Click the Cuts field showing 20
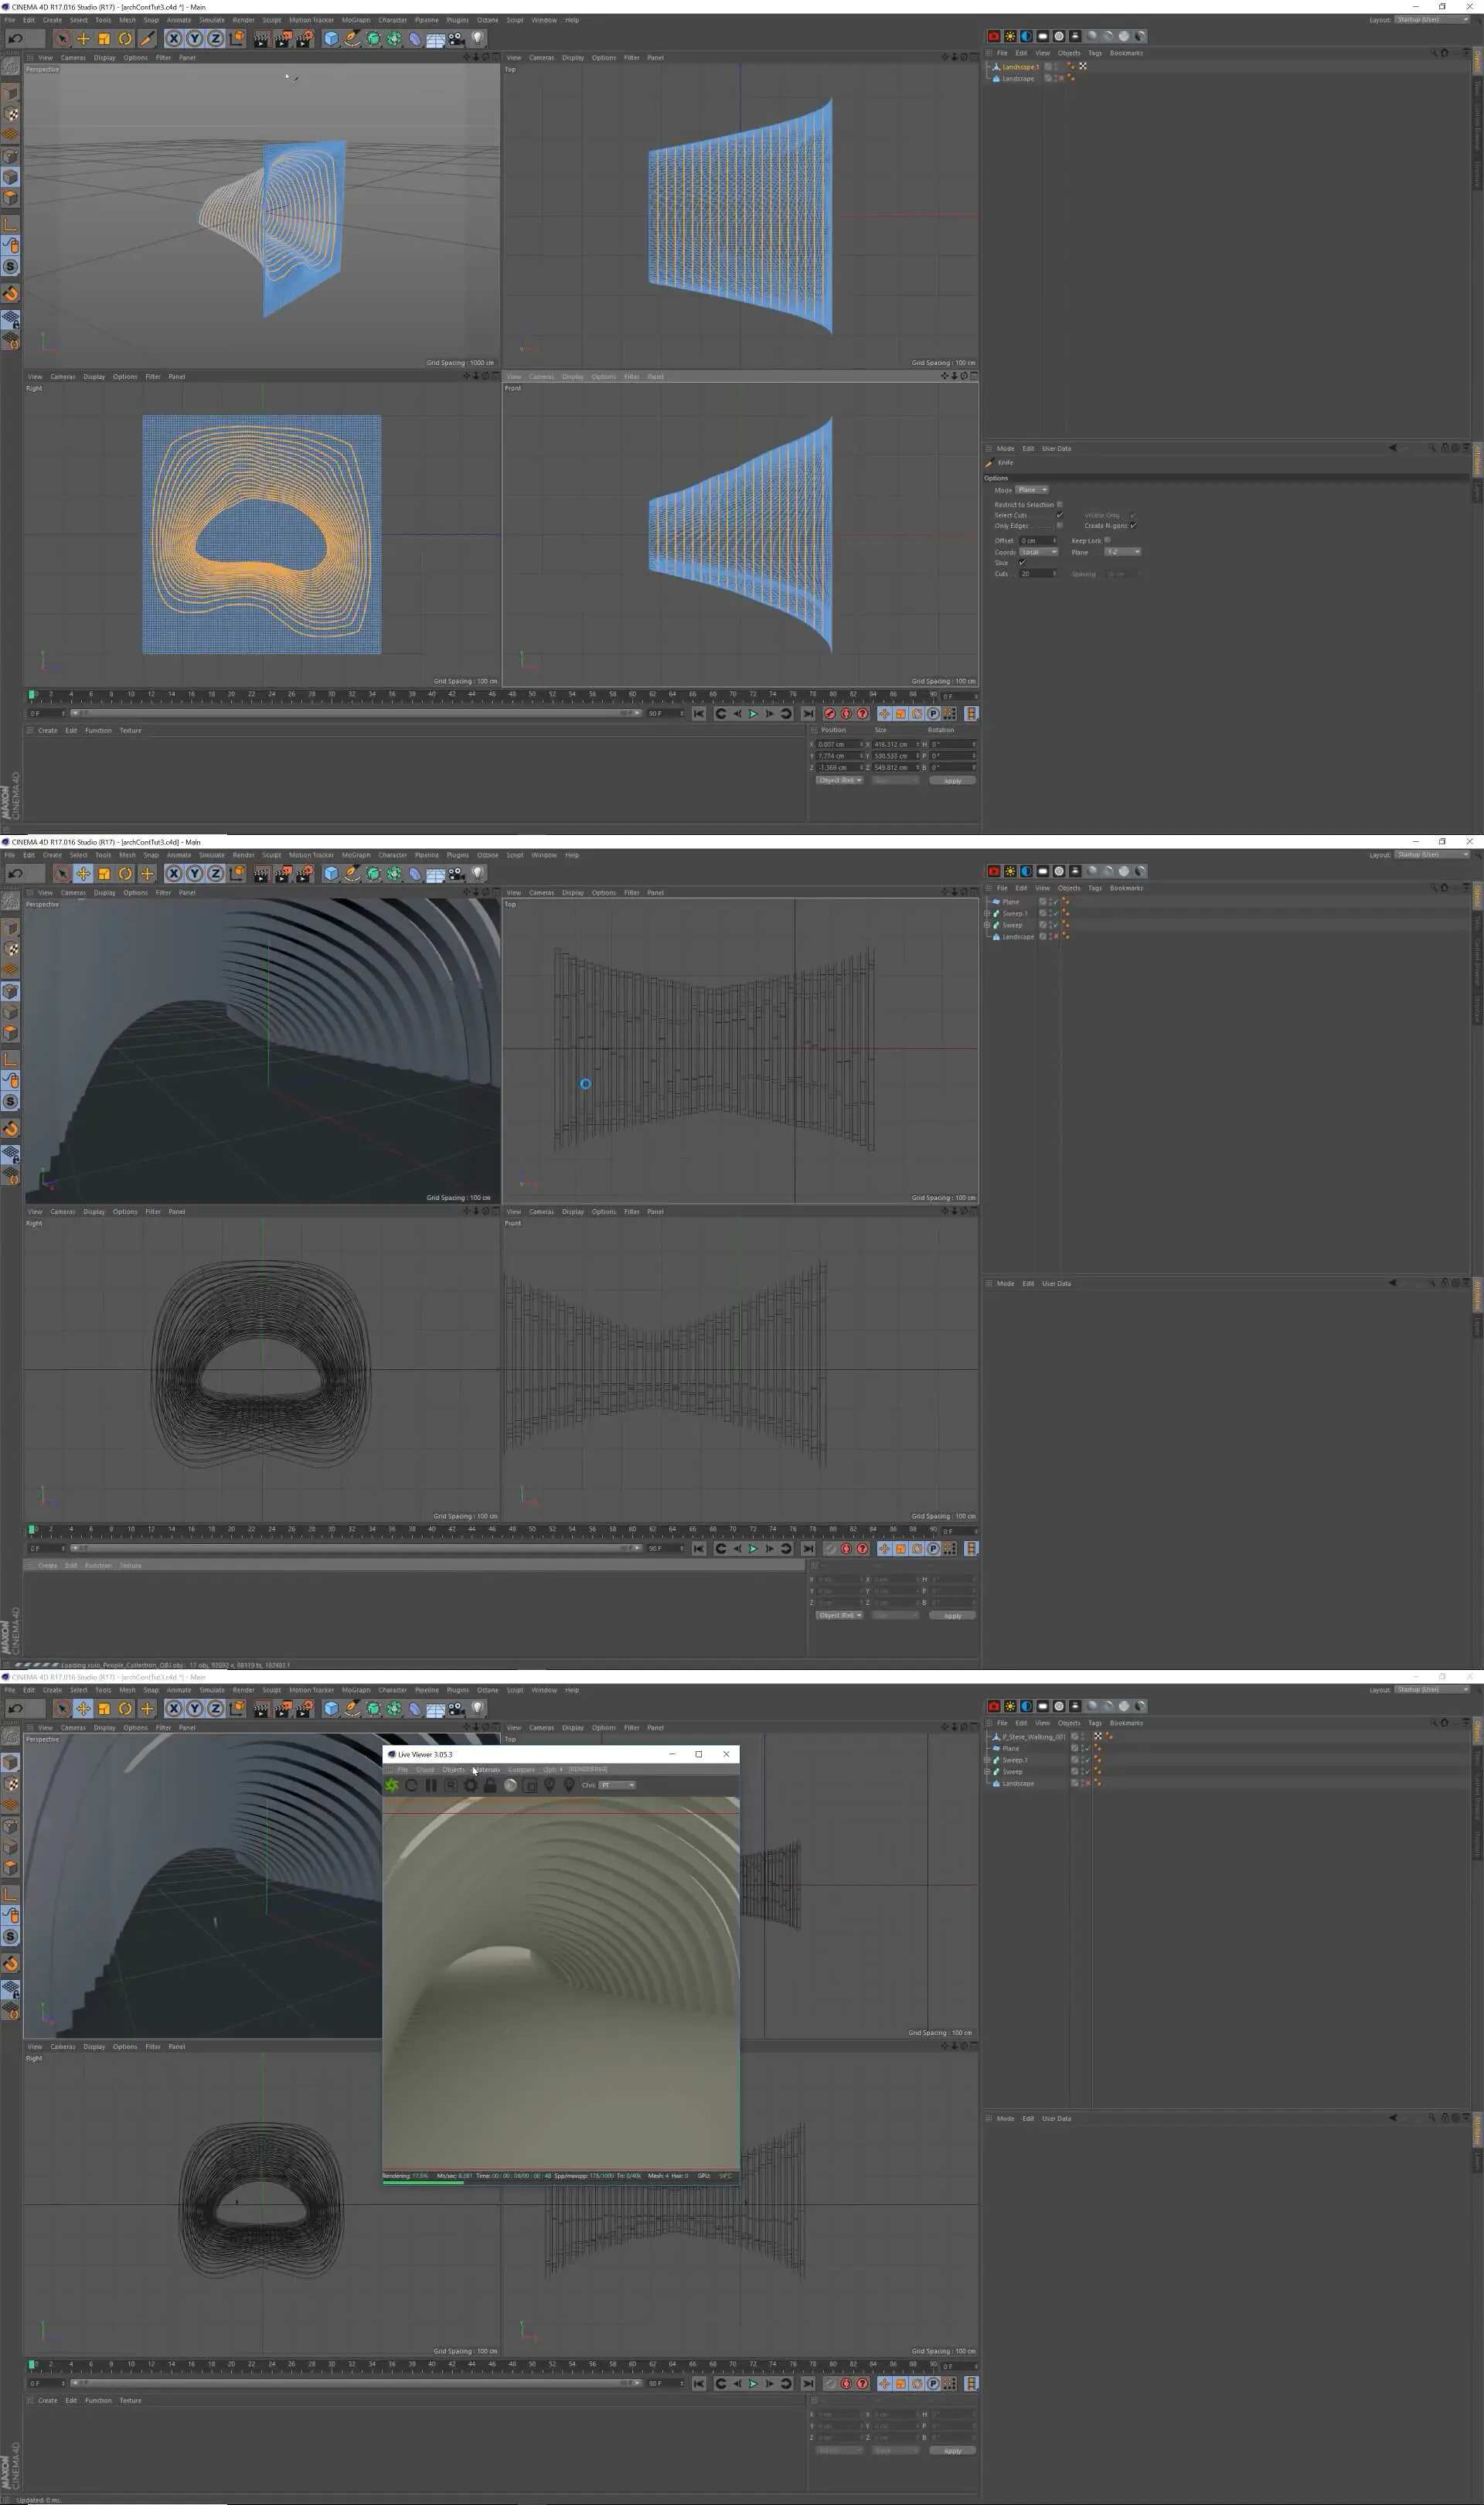The height and width of the screenshot is (2505, 1484). pos(1038,574)
